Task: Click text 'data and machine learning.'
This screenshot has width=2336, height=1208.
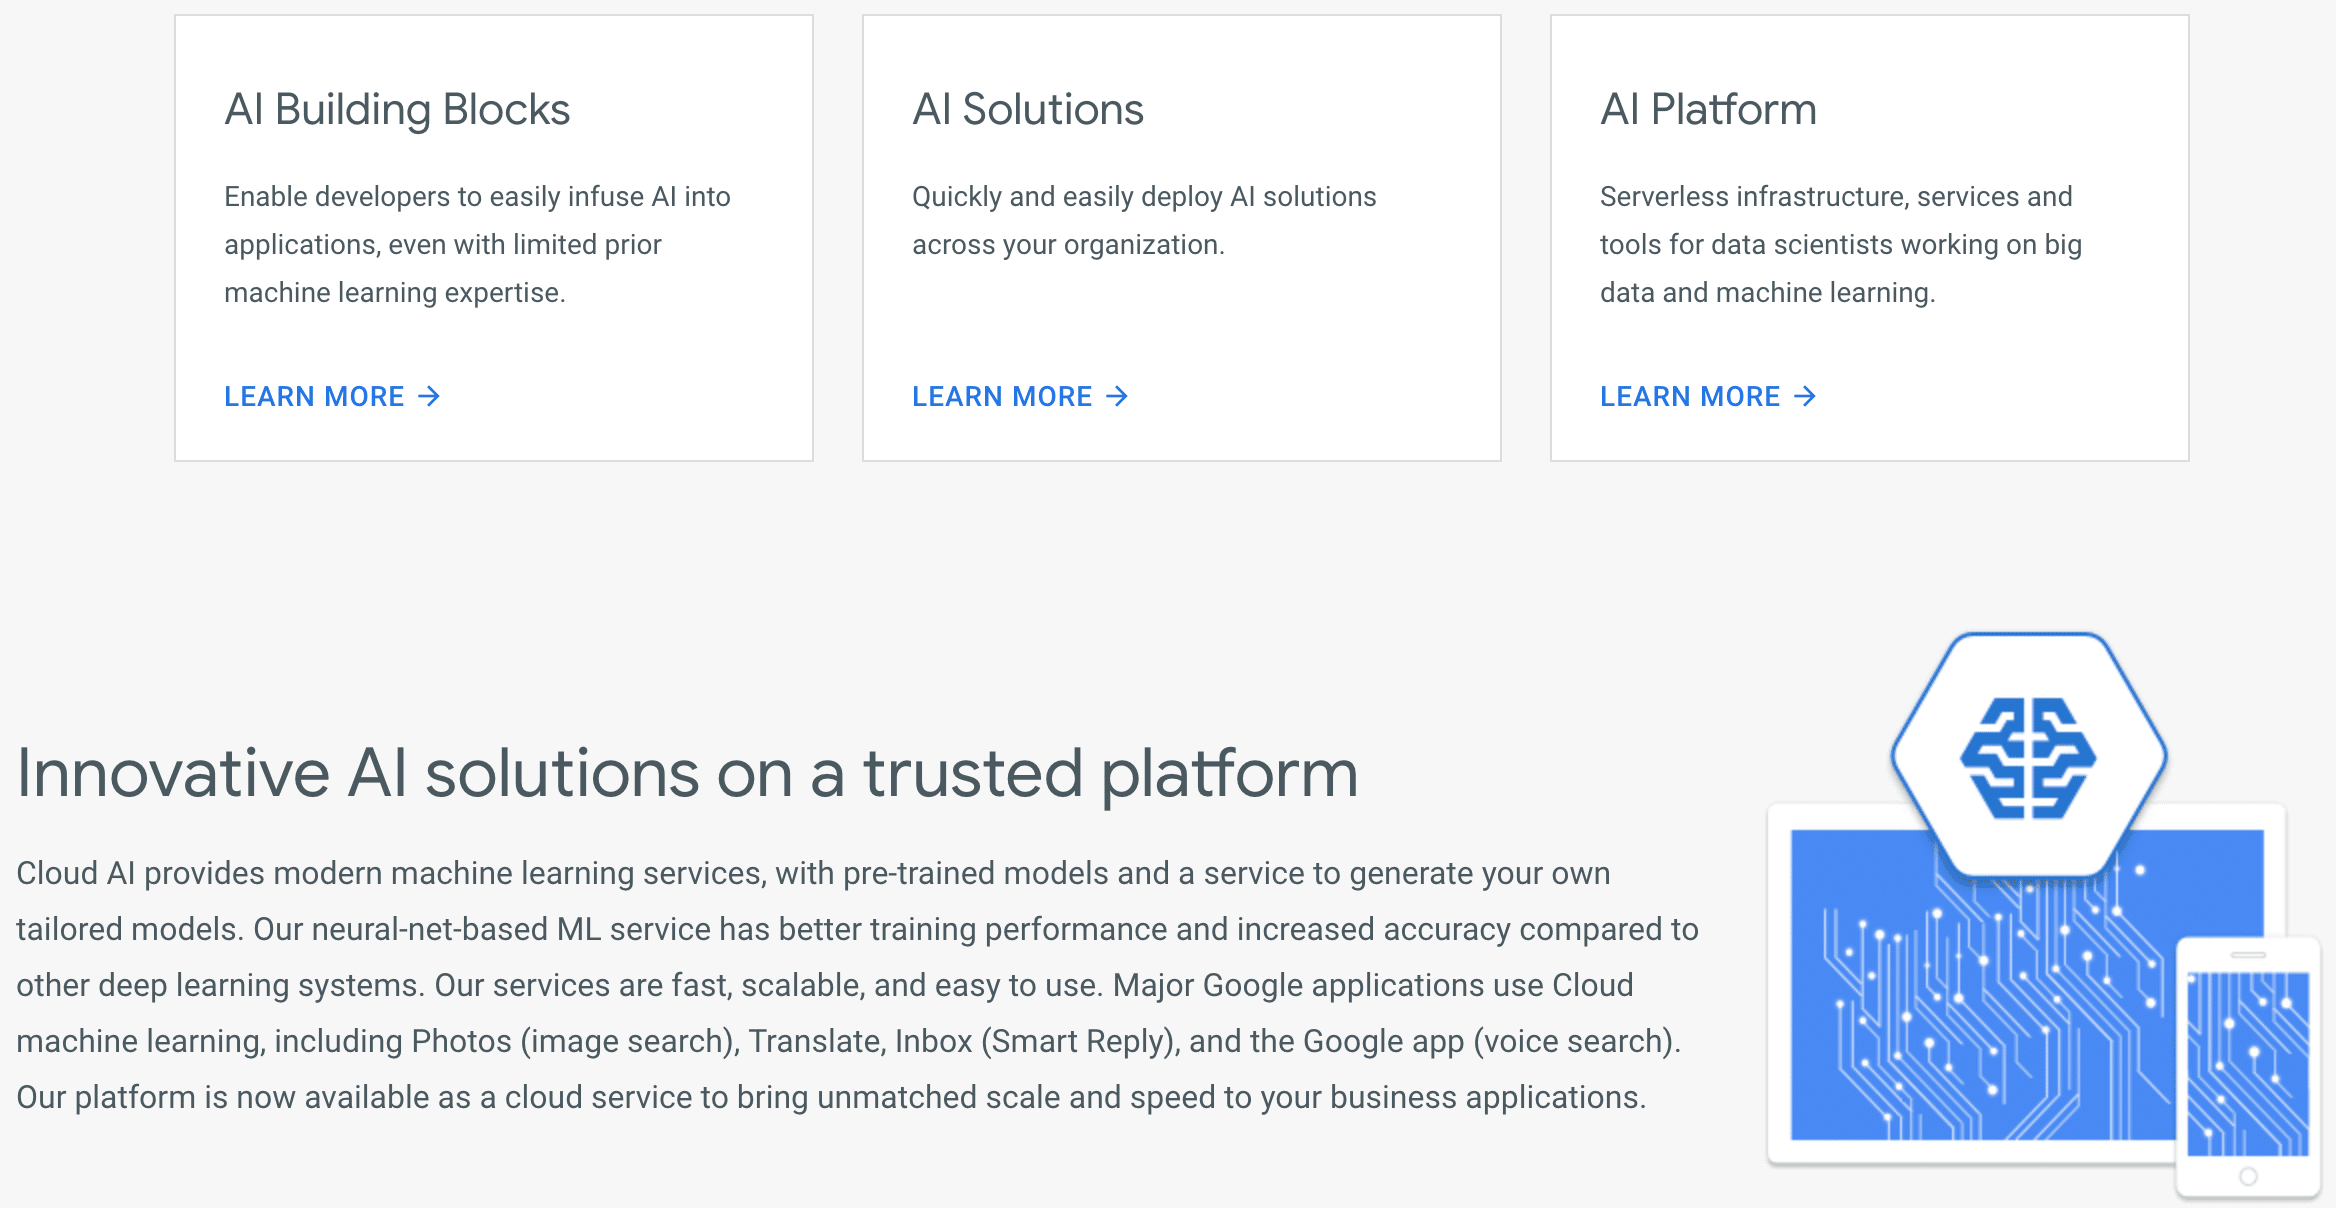Action: click(1768, 293)
